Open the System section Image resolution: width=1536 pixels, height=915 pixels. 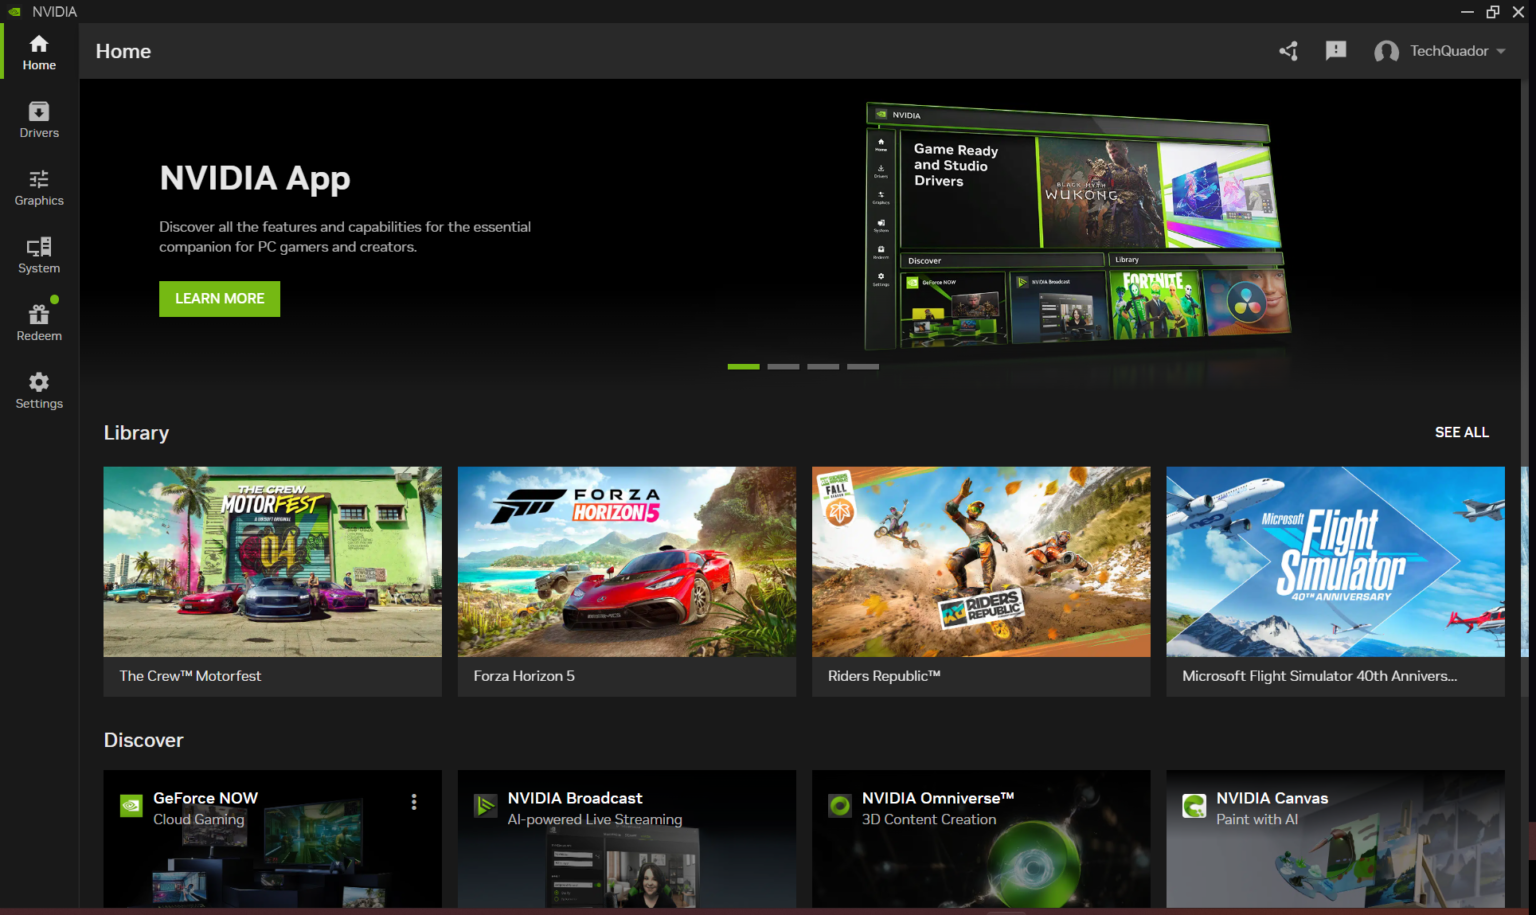click(x=39, y=256)
